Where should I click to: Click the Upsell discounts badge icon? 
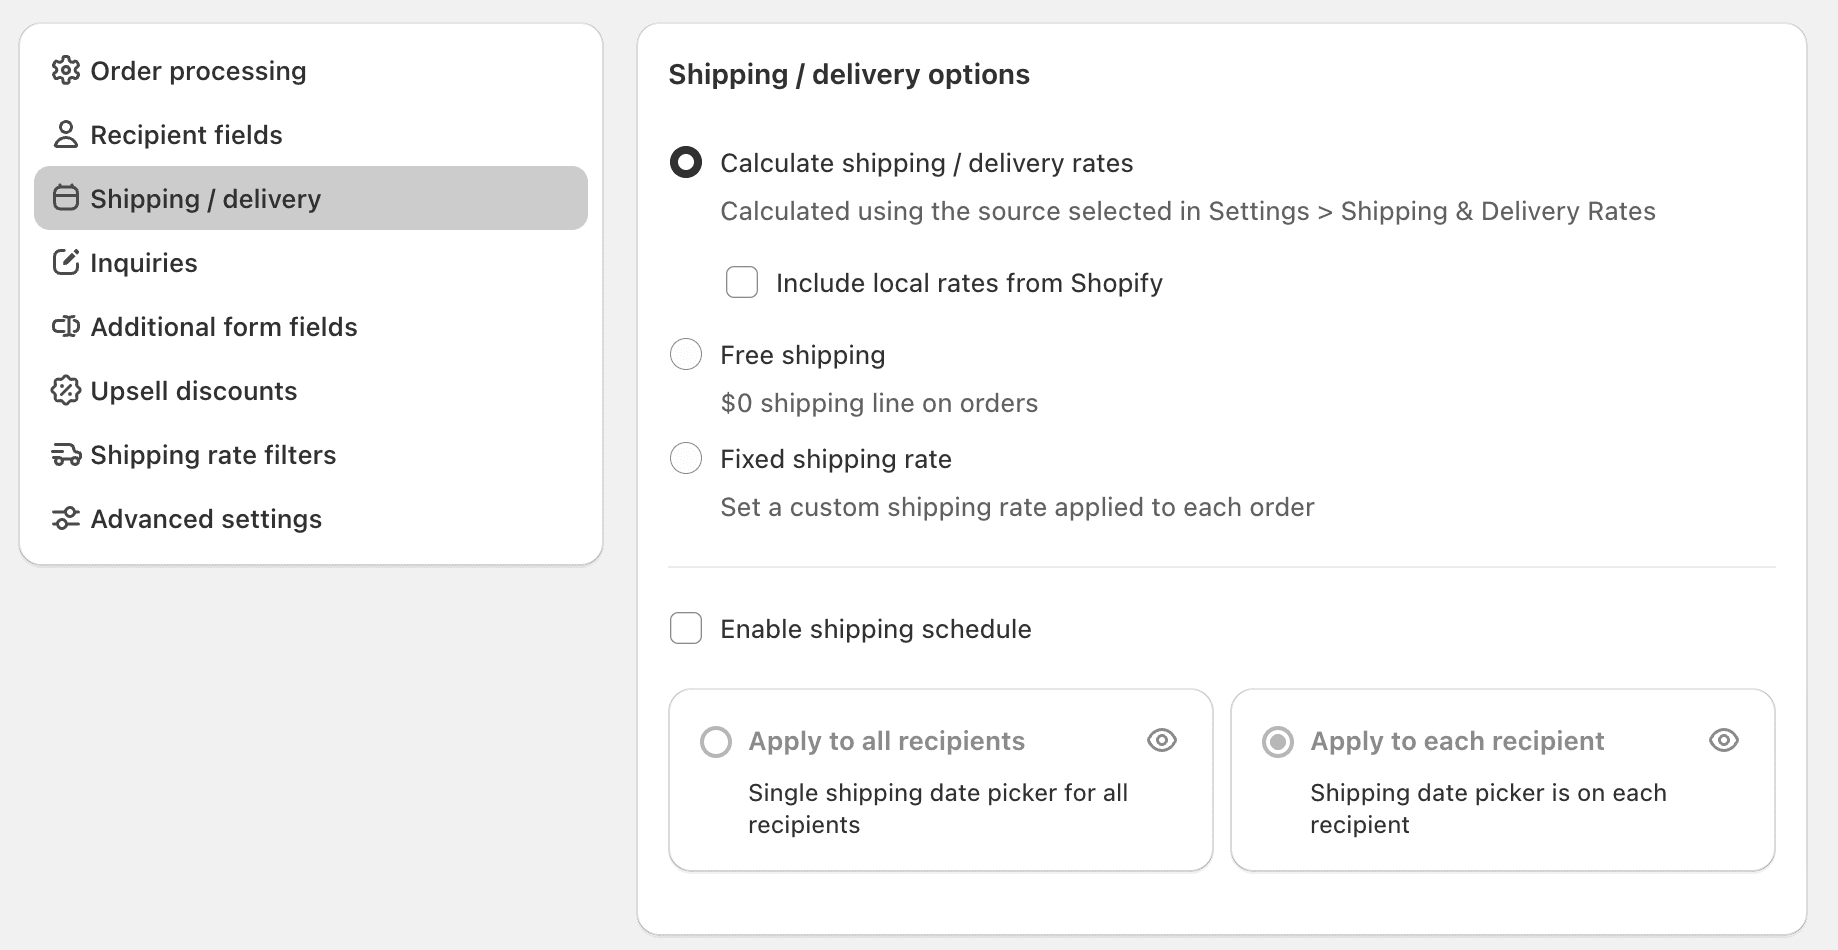pos(66,391)
